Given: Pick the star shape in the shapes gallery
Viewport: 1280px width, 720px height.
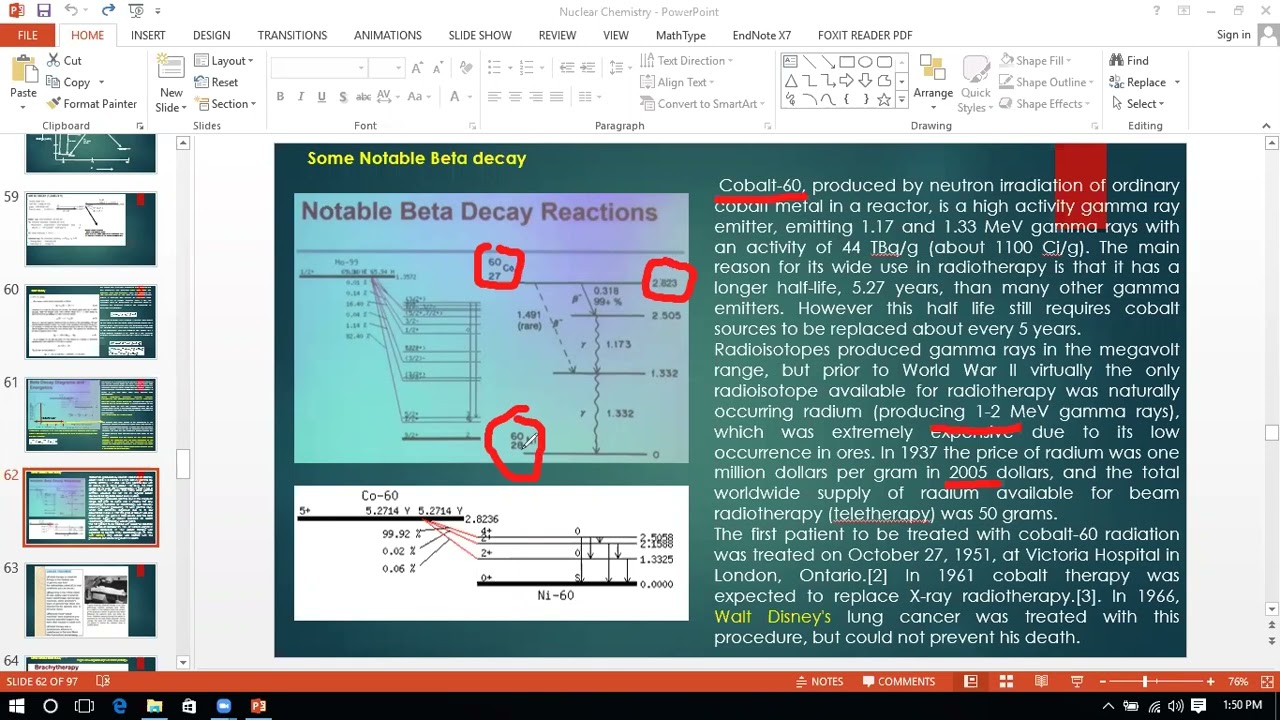Looking at the screenshot, I should 883,100.
